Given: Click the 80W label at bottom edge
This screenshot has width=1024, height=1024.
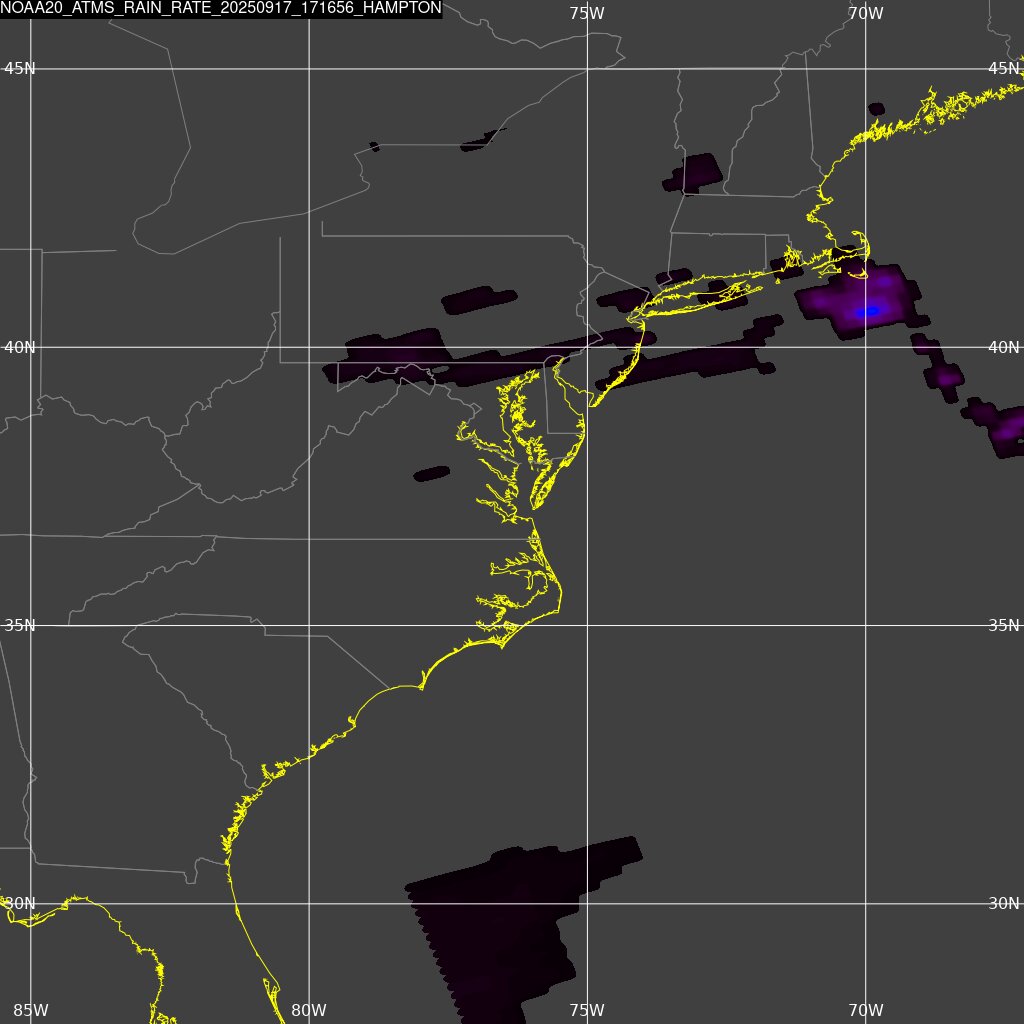Looking at the screenshot, I should (x=309, y=1010).
